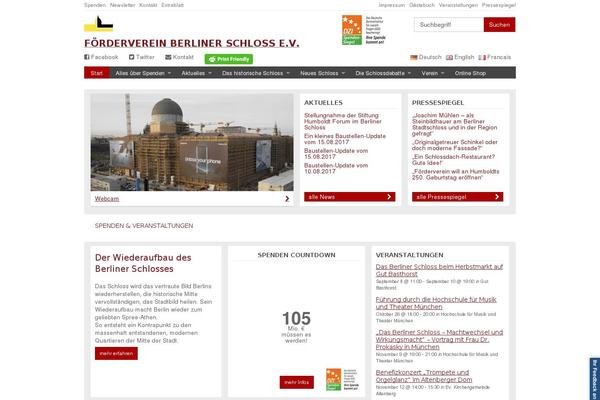Open the DZI Spenden-Siegel badge in header
The image size is (600, 400).
364,30
